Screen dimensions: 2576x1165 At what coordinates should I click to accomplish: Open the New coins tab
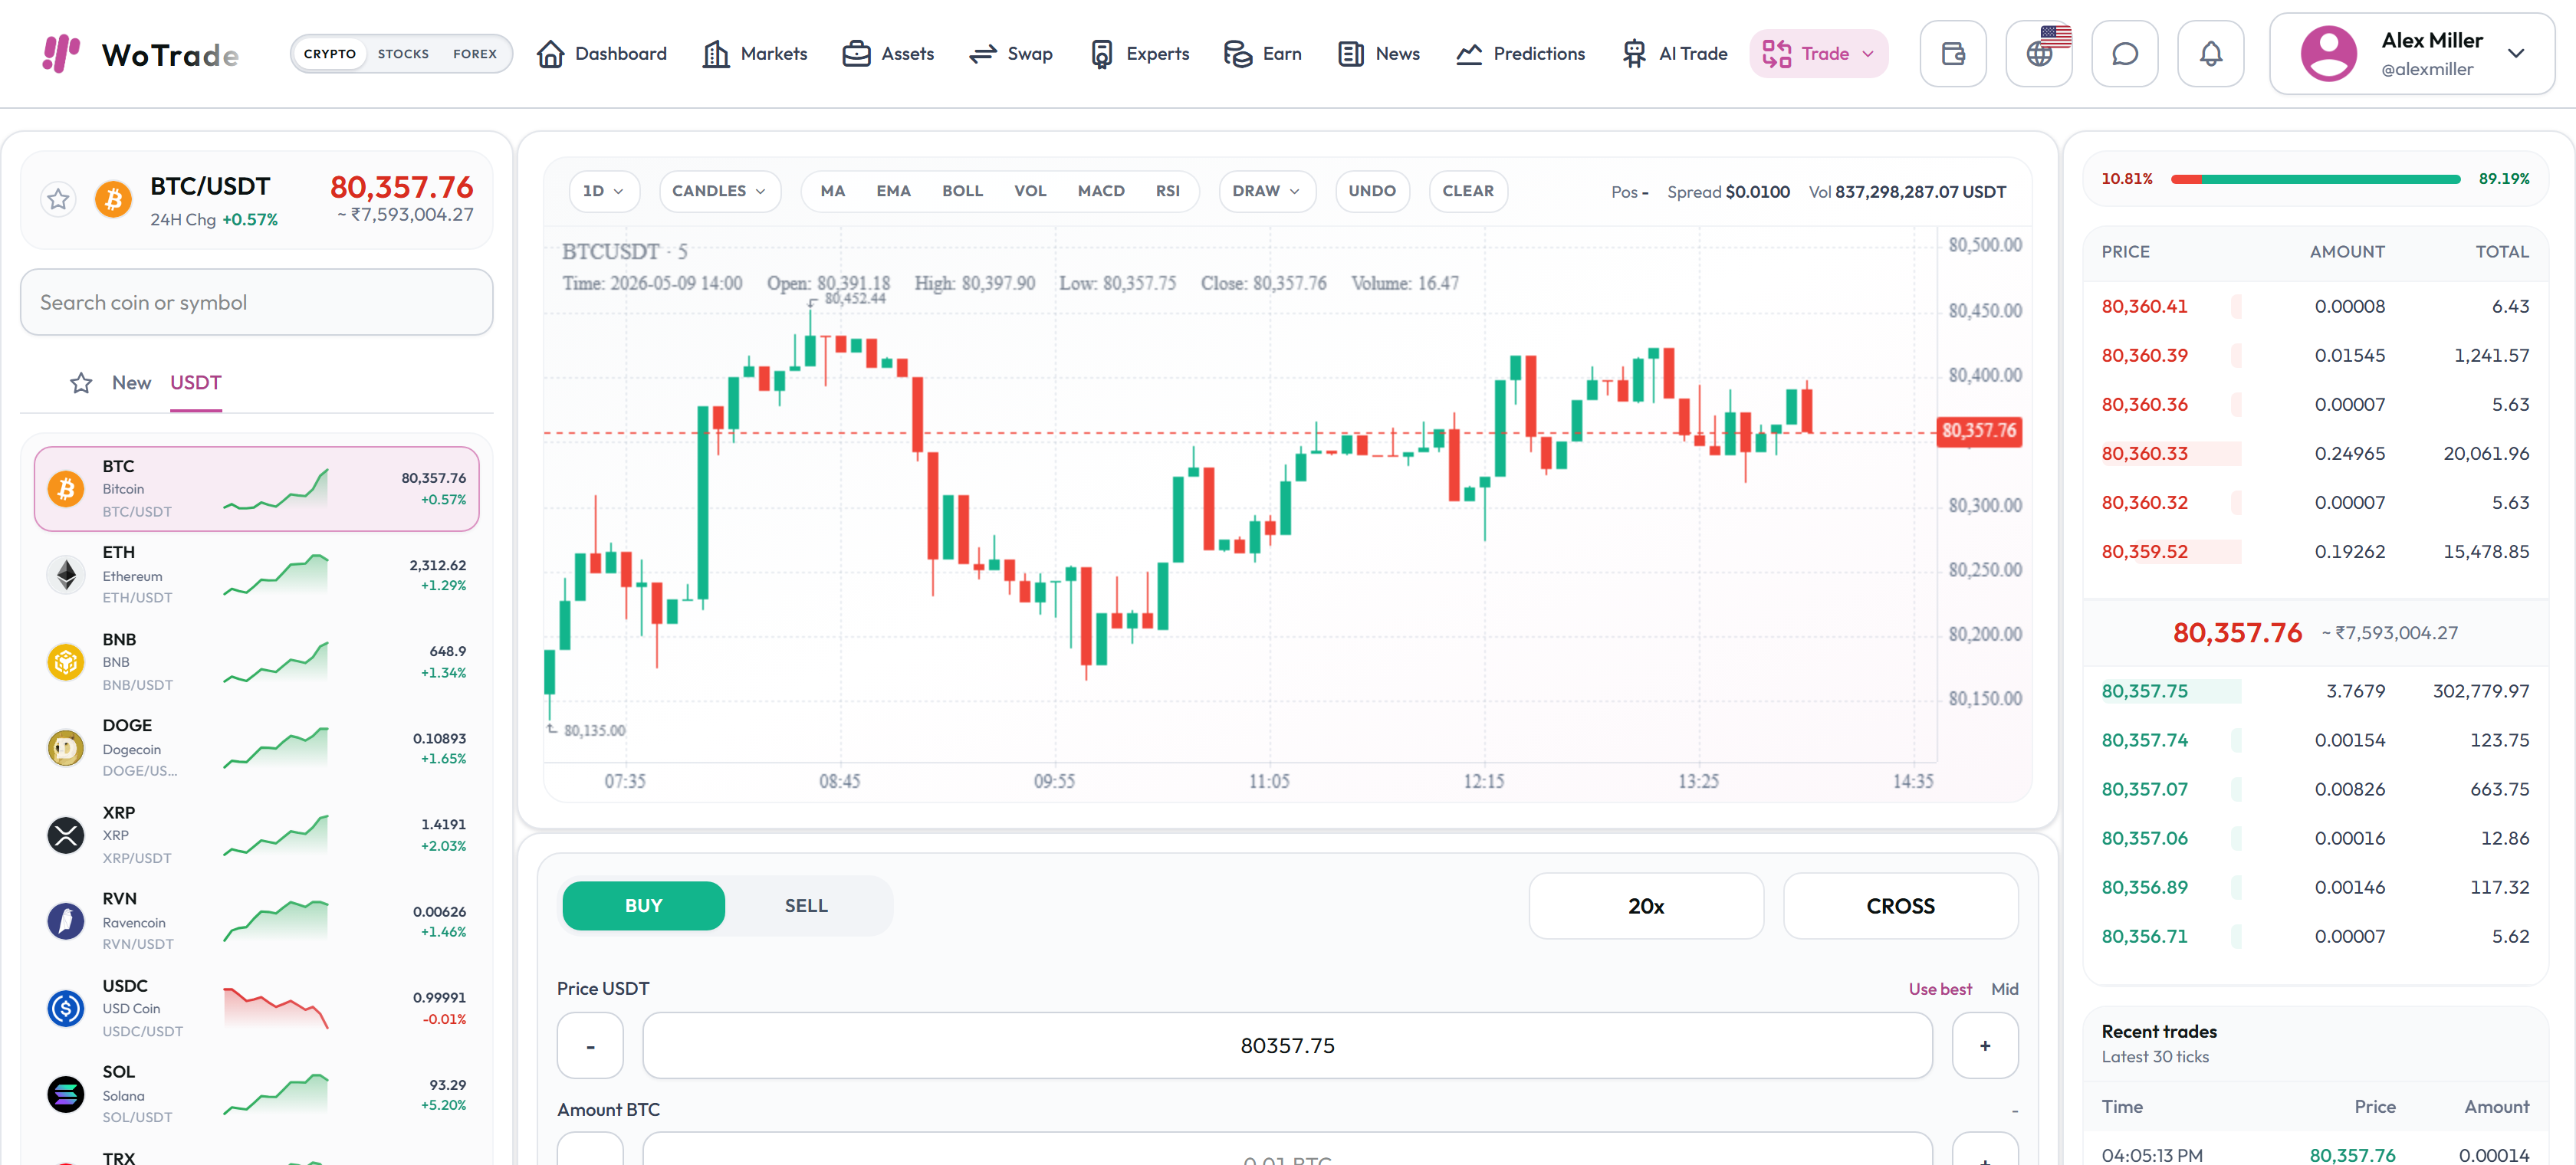point(131,383)
